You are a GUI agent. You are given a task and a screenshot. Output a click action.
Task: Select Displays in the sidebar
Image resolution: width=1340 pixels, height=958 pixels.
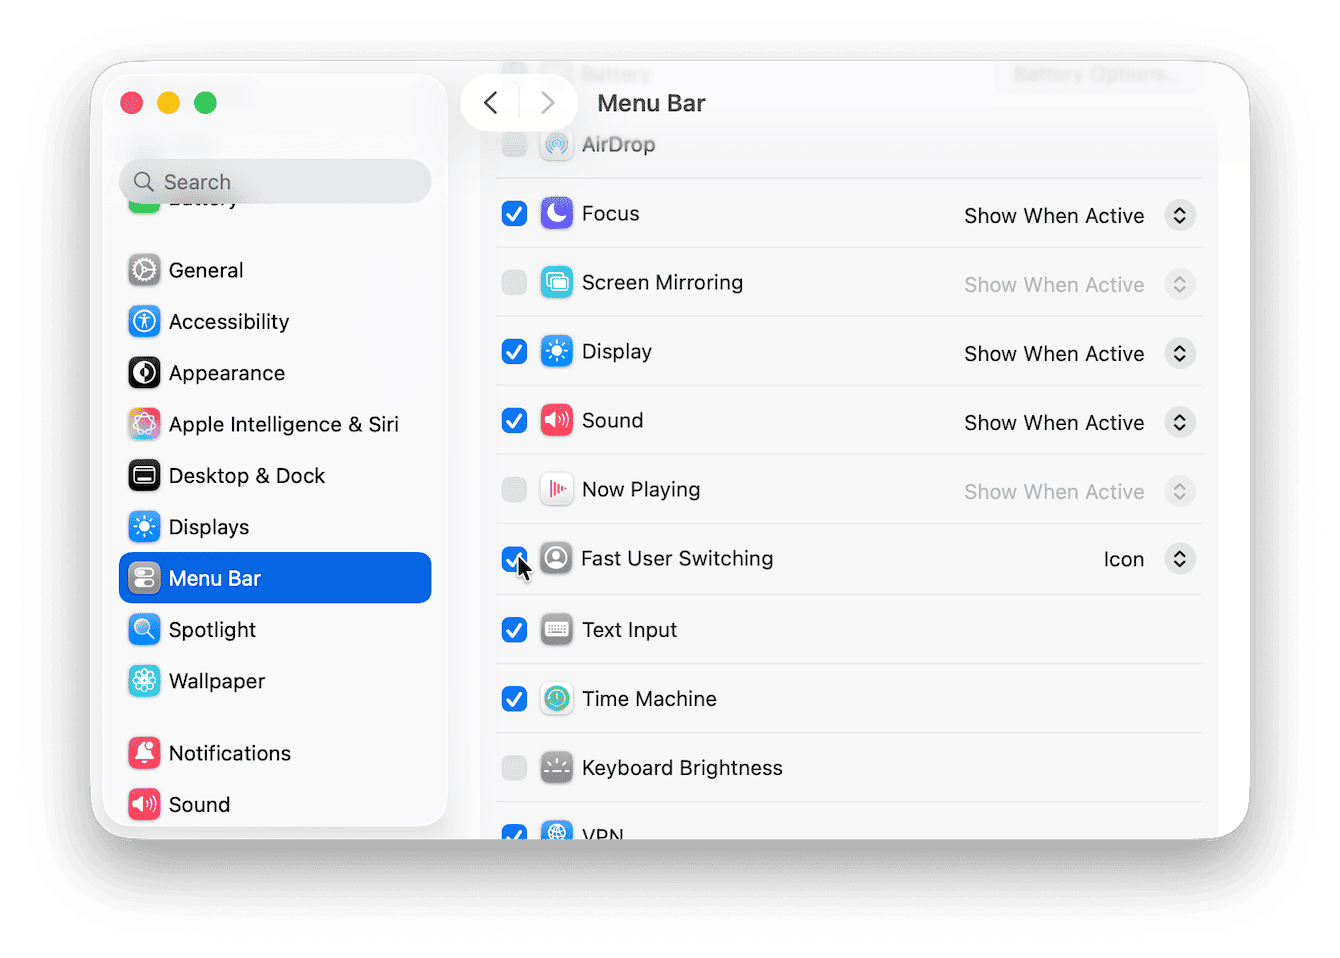coord(210,526)
